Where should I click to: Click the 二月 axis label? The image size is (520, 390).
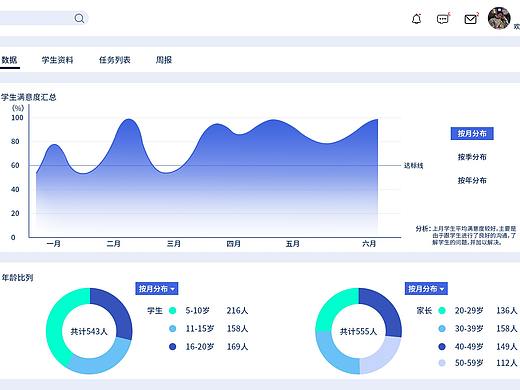[113, 244]
